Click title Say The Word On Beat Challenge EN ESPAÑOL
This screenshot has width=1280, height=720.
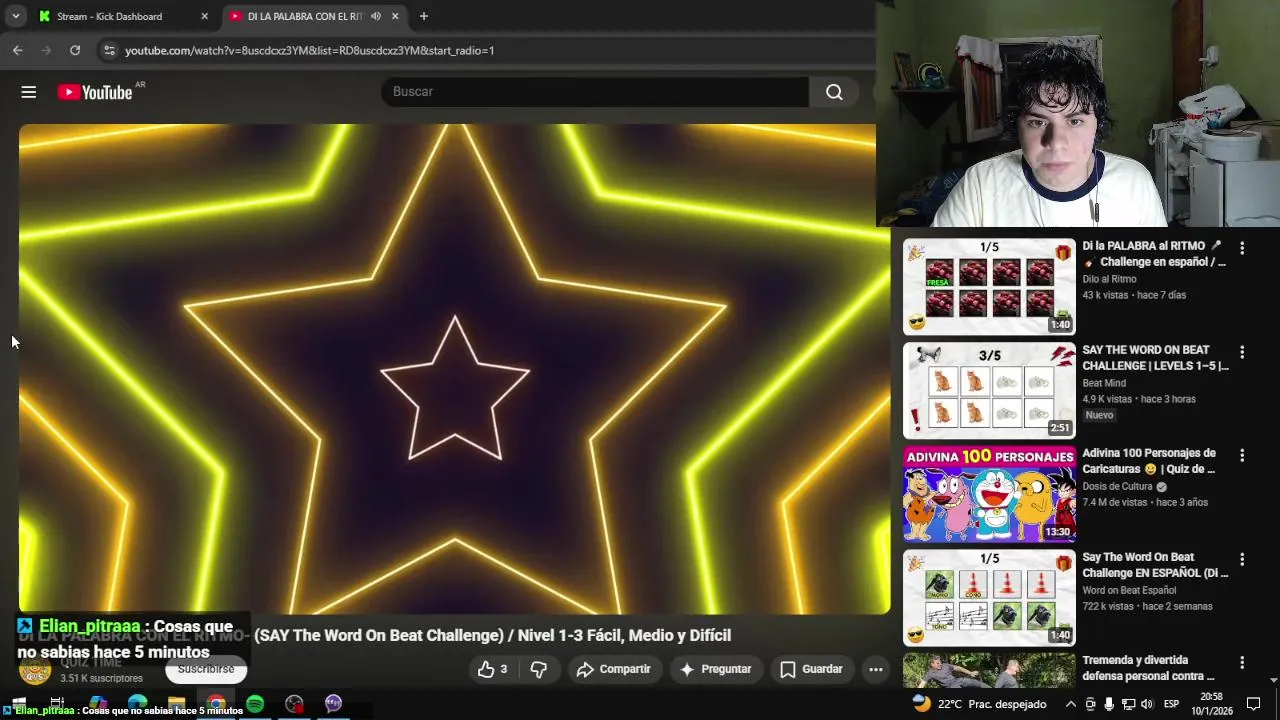(1155, 565)
